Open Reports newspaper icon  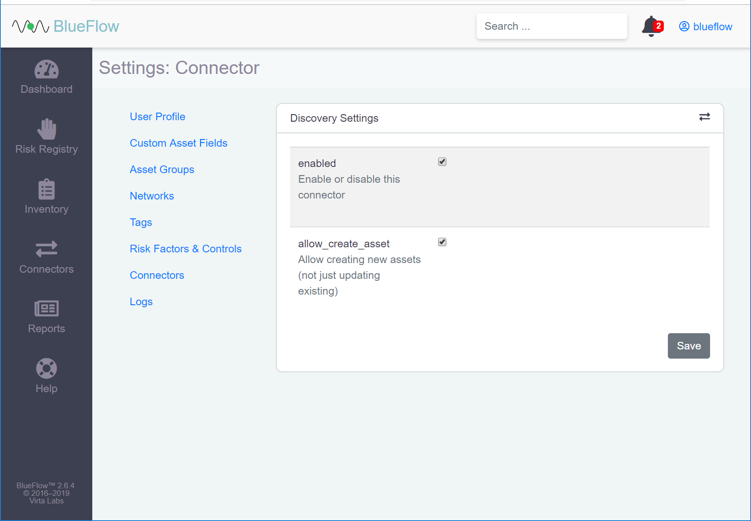point(46,309)
